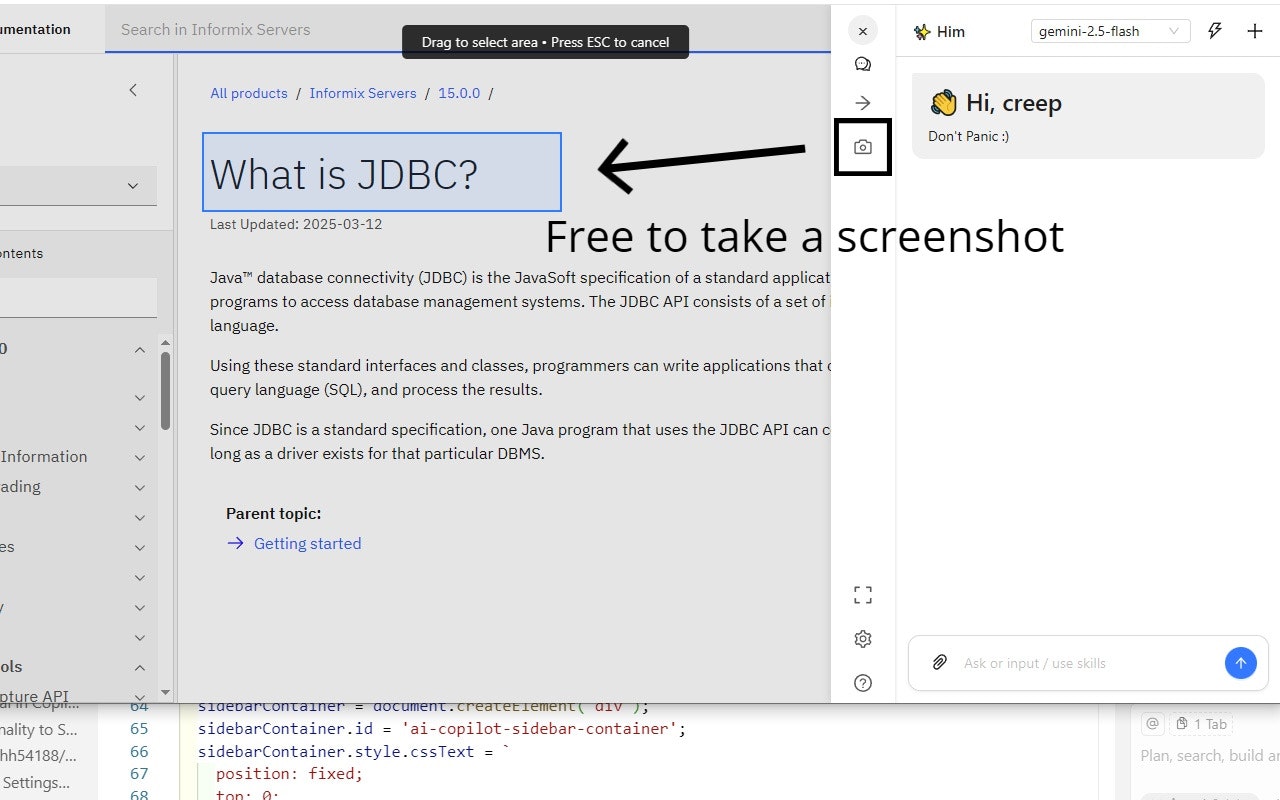This screenshot has height=800, width=1280.
Task: Click the 'Him' assistant name
Action: point(951,31)
